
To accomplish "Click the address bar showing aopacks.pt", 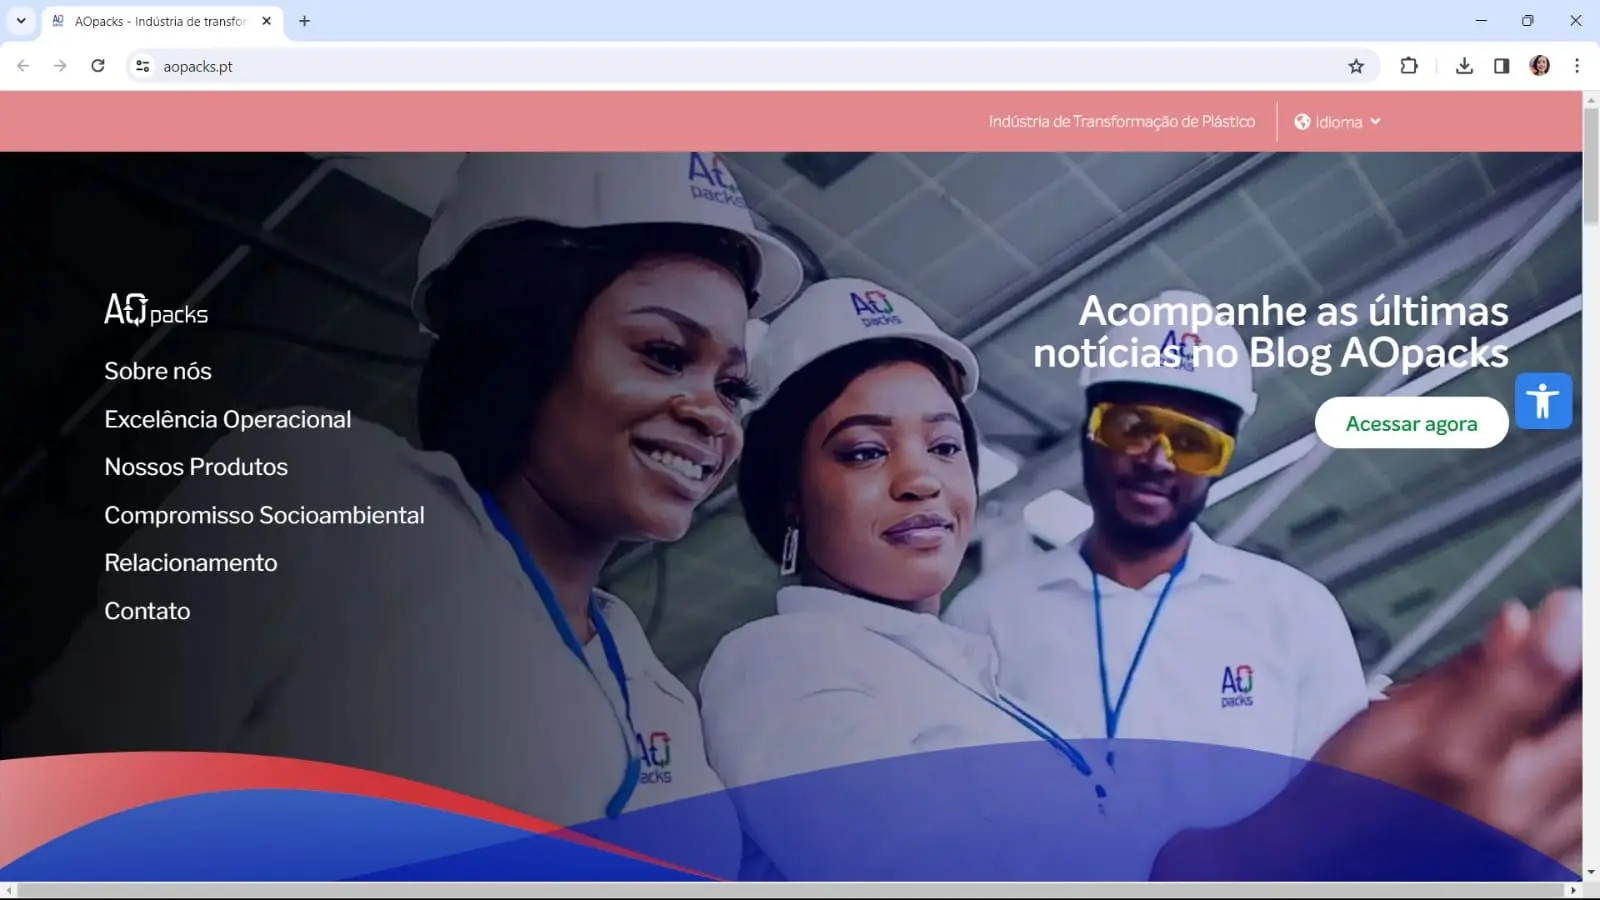I will coord(700,66).
